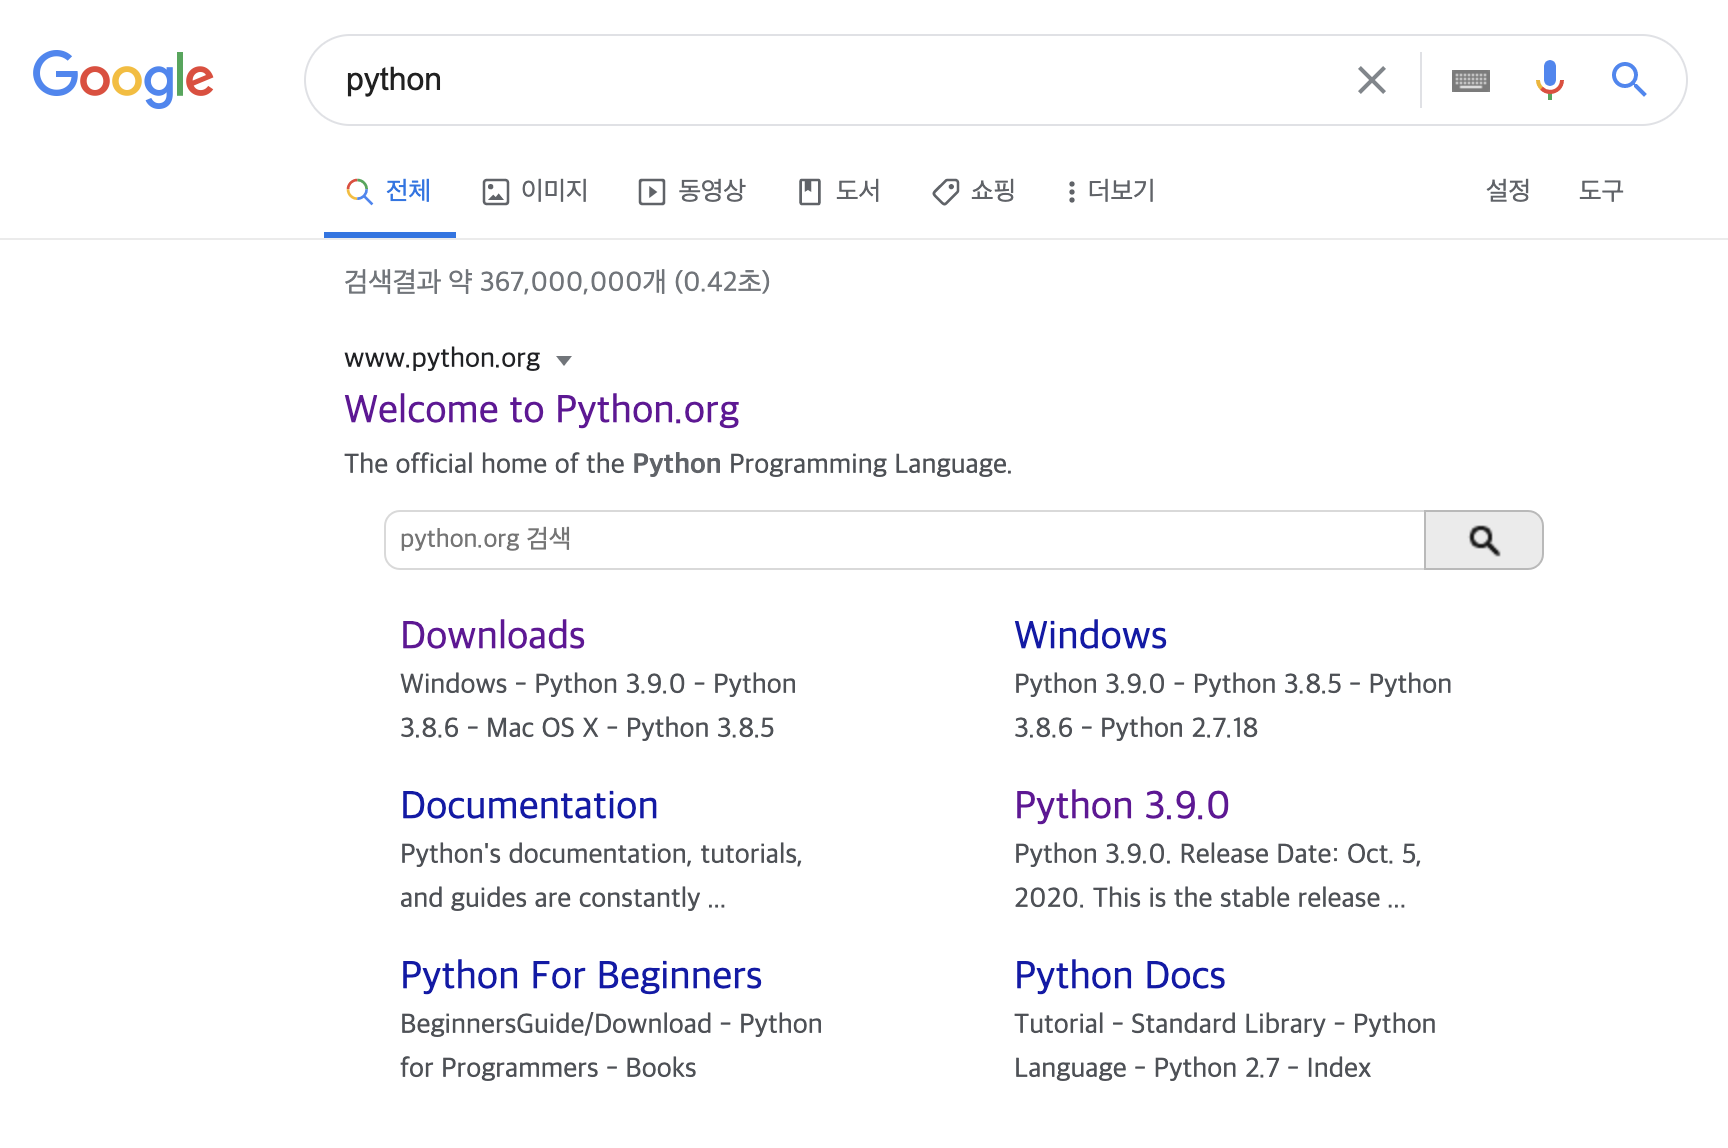Click 'BeginnersGuide/Download - Python' snippet text
This screenshot has height=1148, width=1728.
[x=611, y=1024]
